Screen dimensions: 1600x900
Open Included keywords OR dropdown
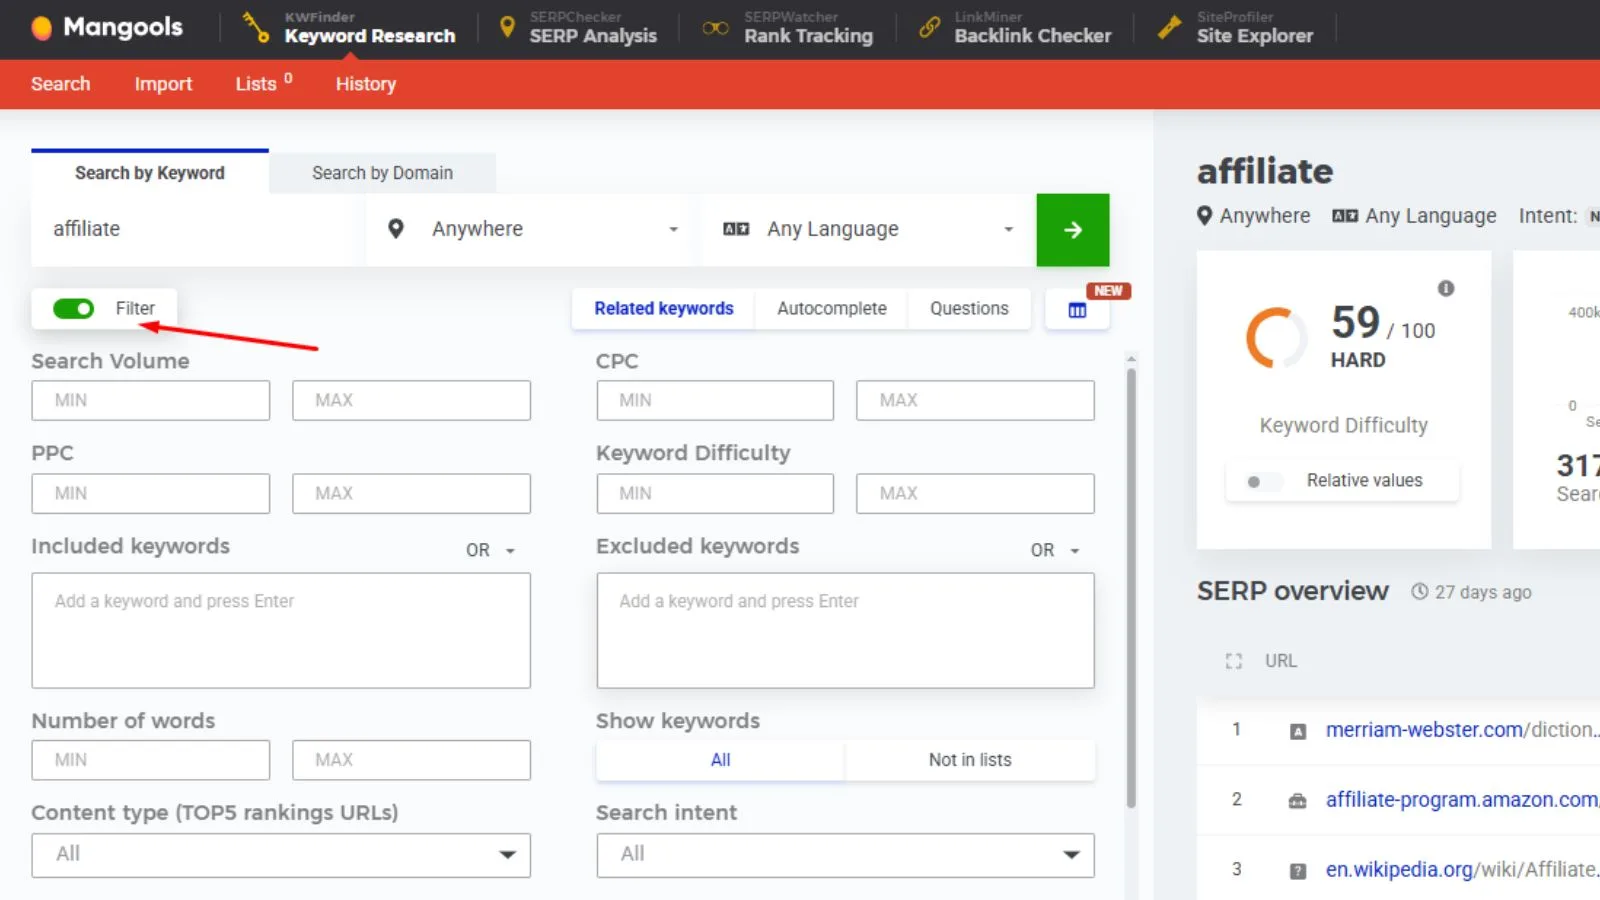pos(490,550)
